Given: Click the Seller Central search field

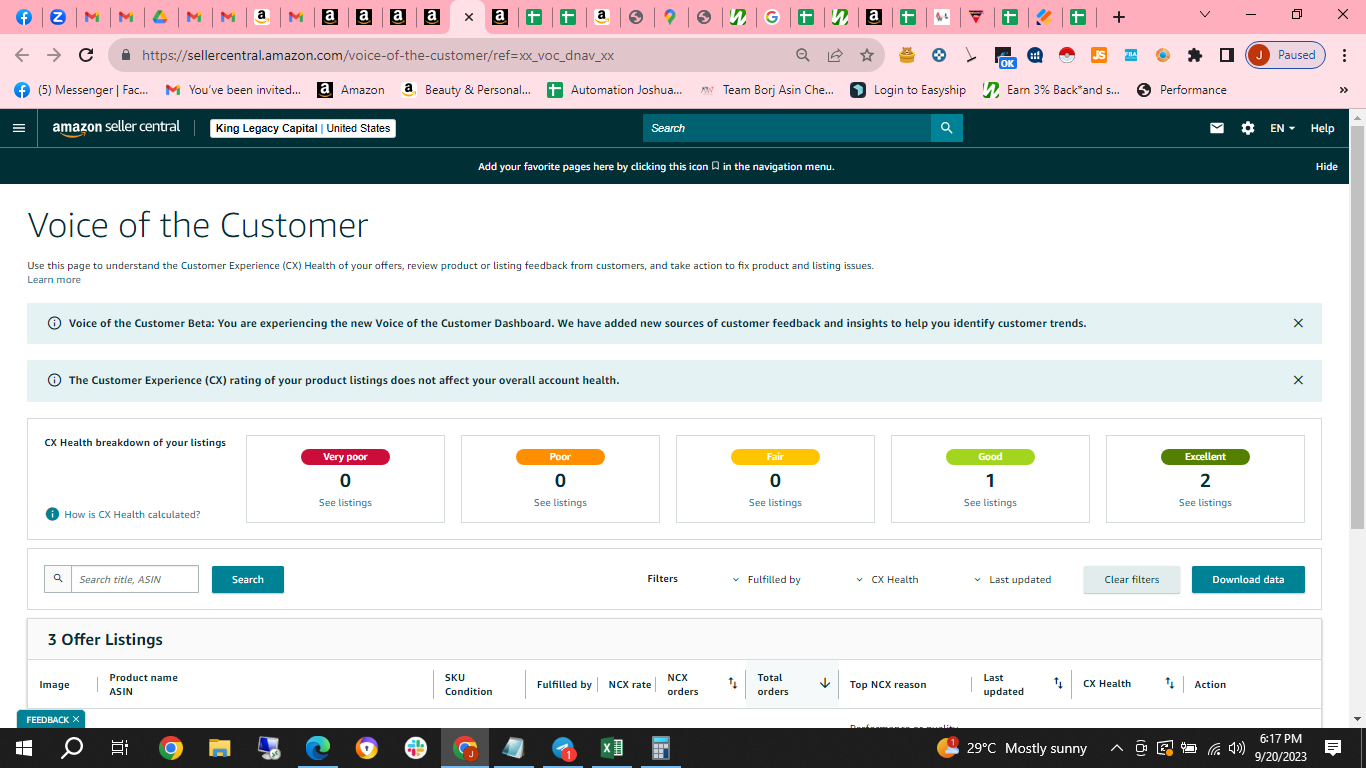Looking at the screenshot, I should (787, 128).
